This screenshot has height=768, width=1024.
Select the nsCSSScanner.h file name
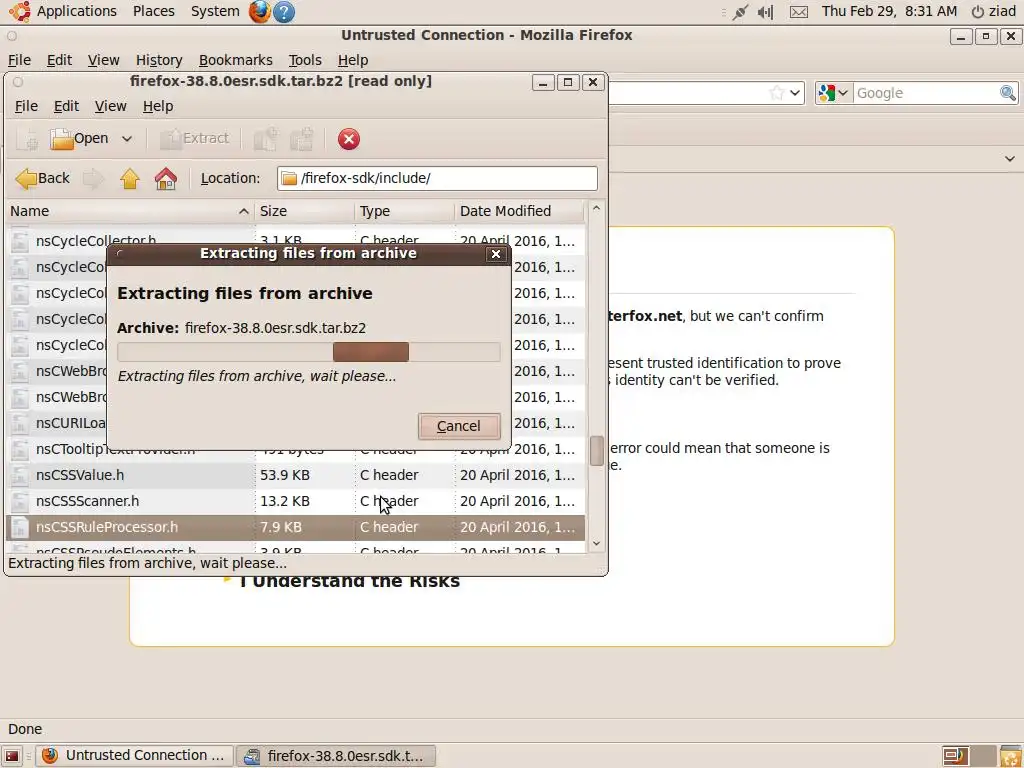click(88, 502)
